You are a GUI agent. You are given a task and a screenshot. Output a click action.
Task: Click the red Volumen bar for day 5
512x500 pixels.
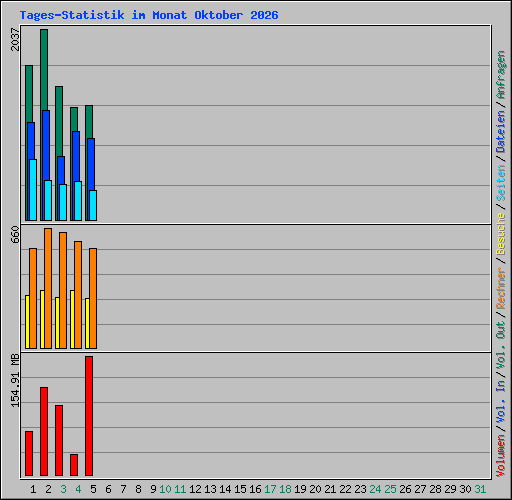coord(89,416)
